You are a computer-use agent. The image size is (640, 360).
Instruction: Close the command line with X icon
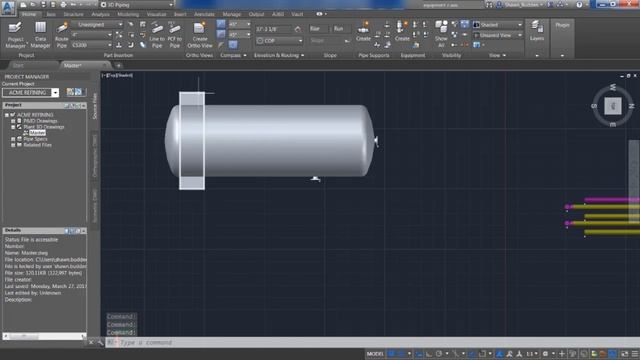pos(91,342)
